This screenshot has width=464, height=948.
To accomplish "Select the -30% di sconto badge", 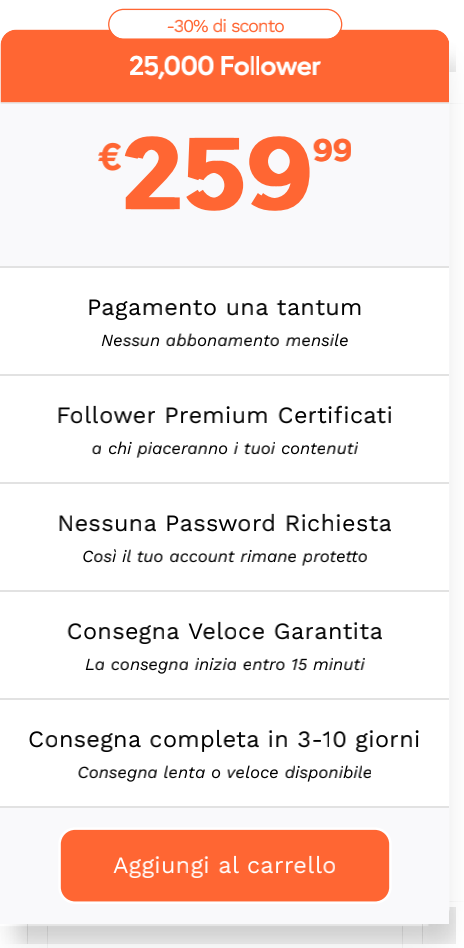I will pos(225,24).
